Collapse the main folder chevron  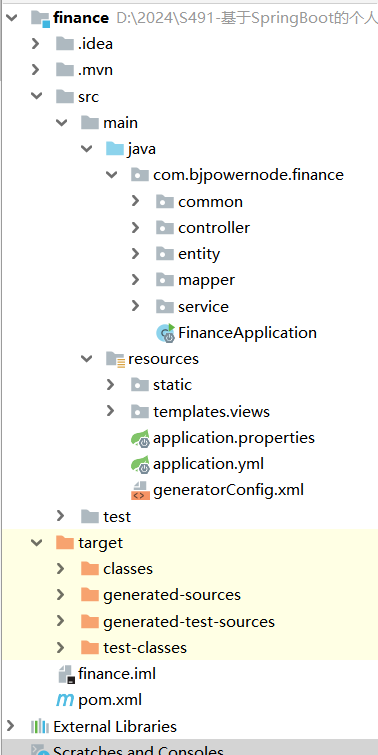coord(61,123)
